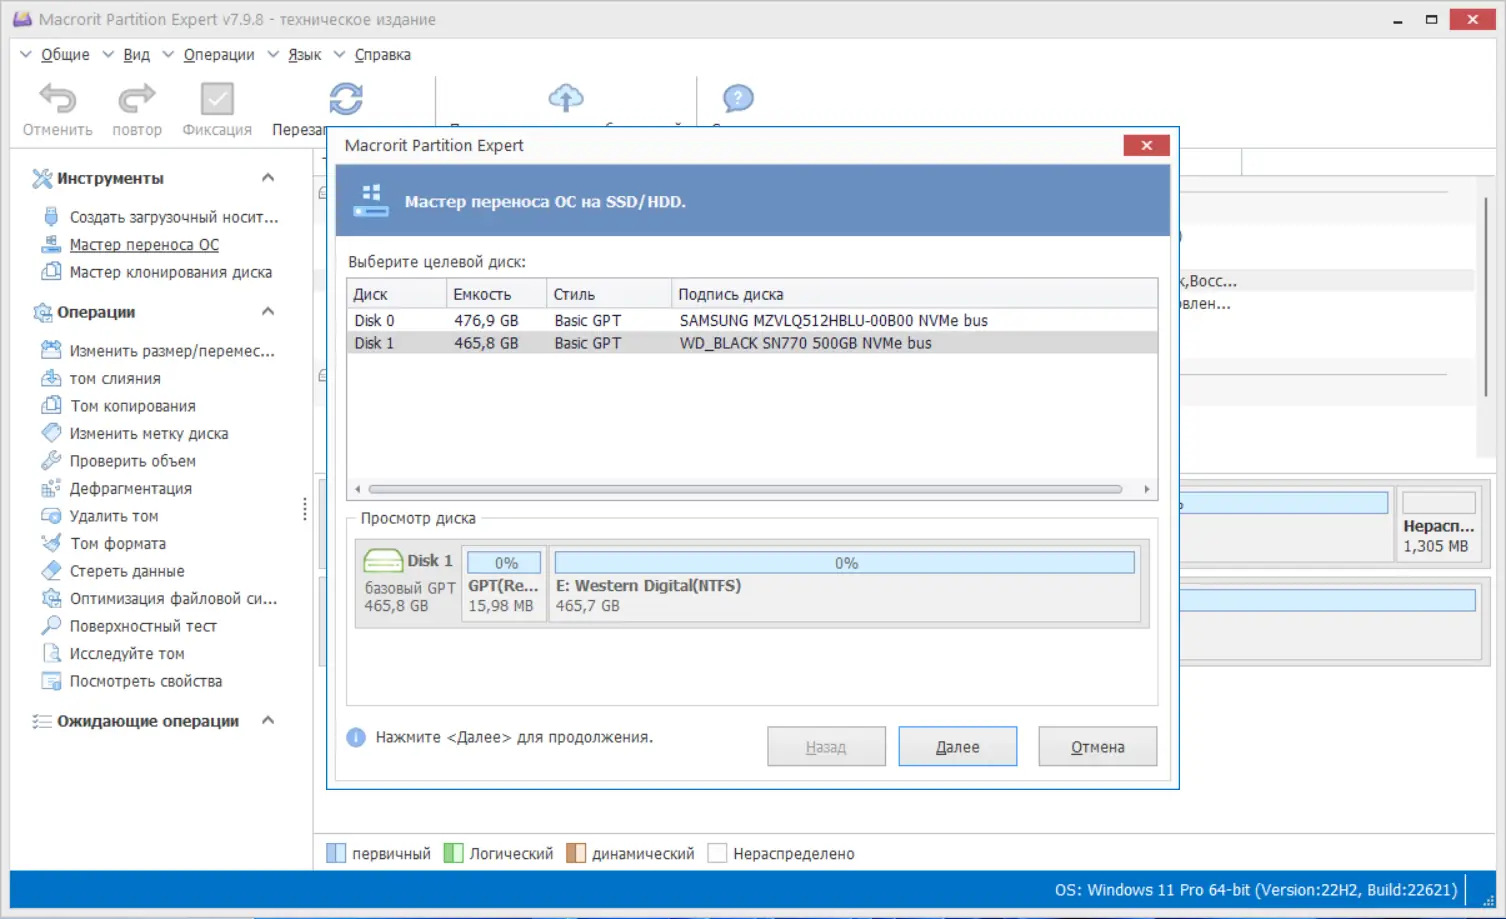This screenshot has width=1506, height=919.
Task: Click the Undo (Отменить) toolbar icon
Action: click(57, 98)
